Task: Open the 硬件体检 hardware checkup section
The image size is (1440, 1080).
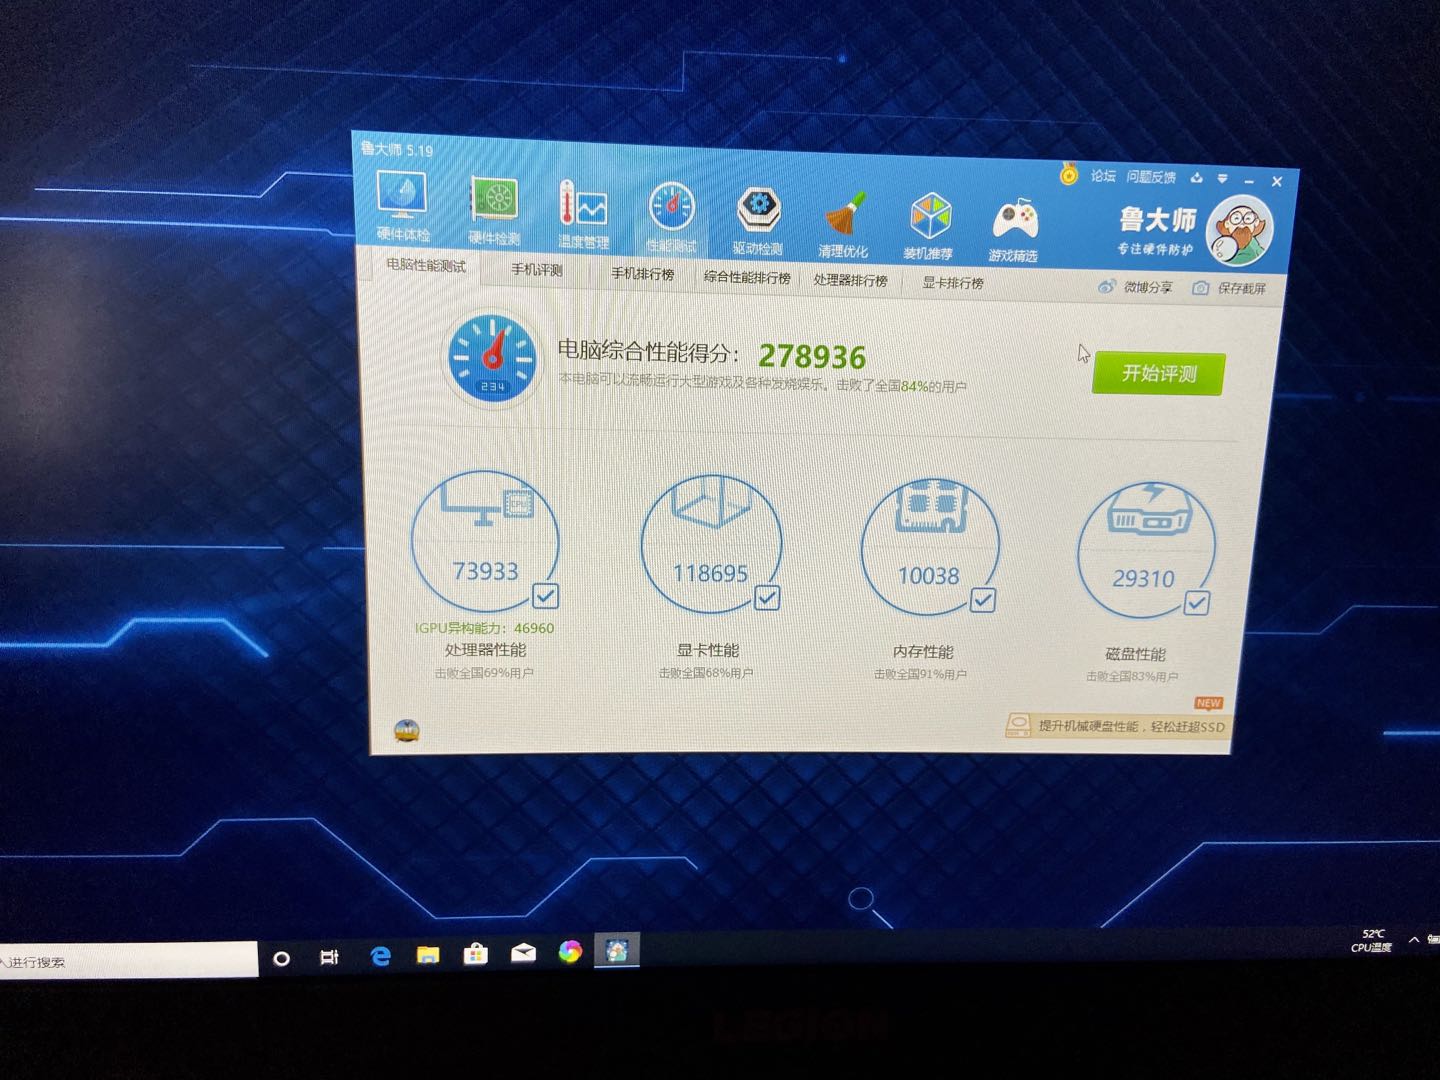Action: [x=403, y=206]
